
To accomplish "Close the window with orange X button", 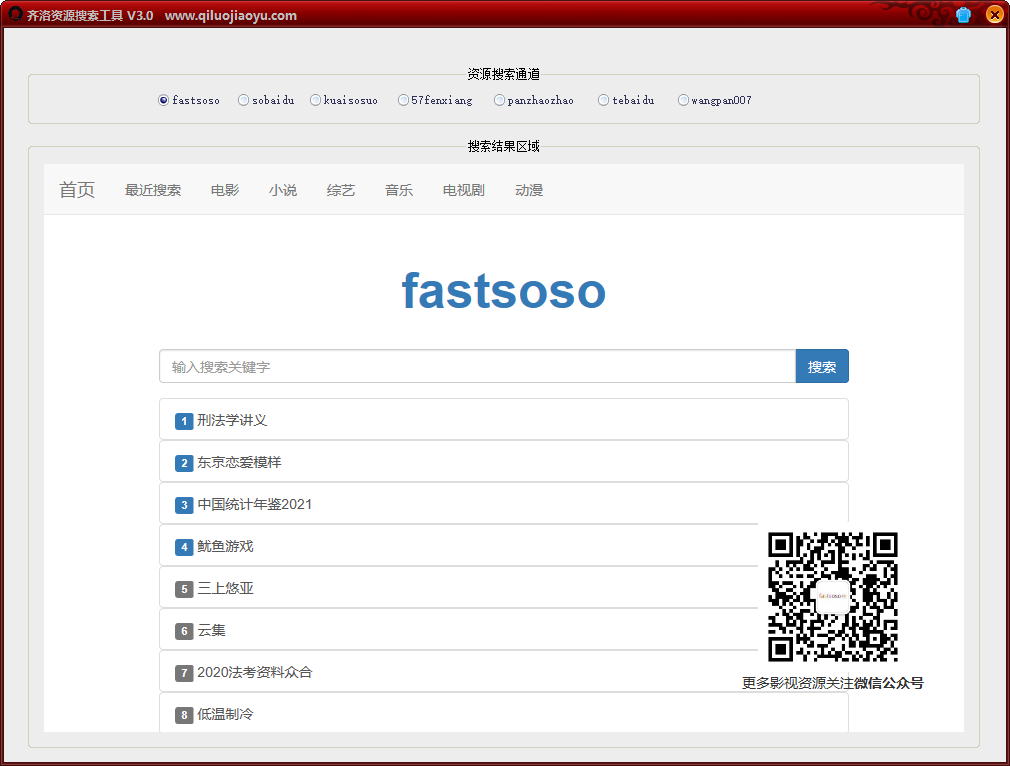I will pyautogui.click(x=994, y=14).
